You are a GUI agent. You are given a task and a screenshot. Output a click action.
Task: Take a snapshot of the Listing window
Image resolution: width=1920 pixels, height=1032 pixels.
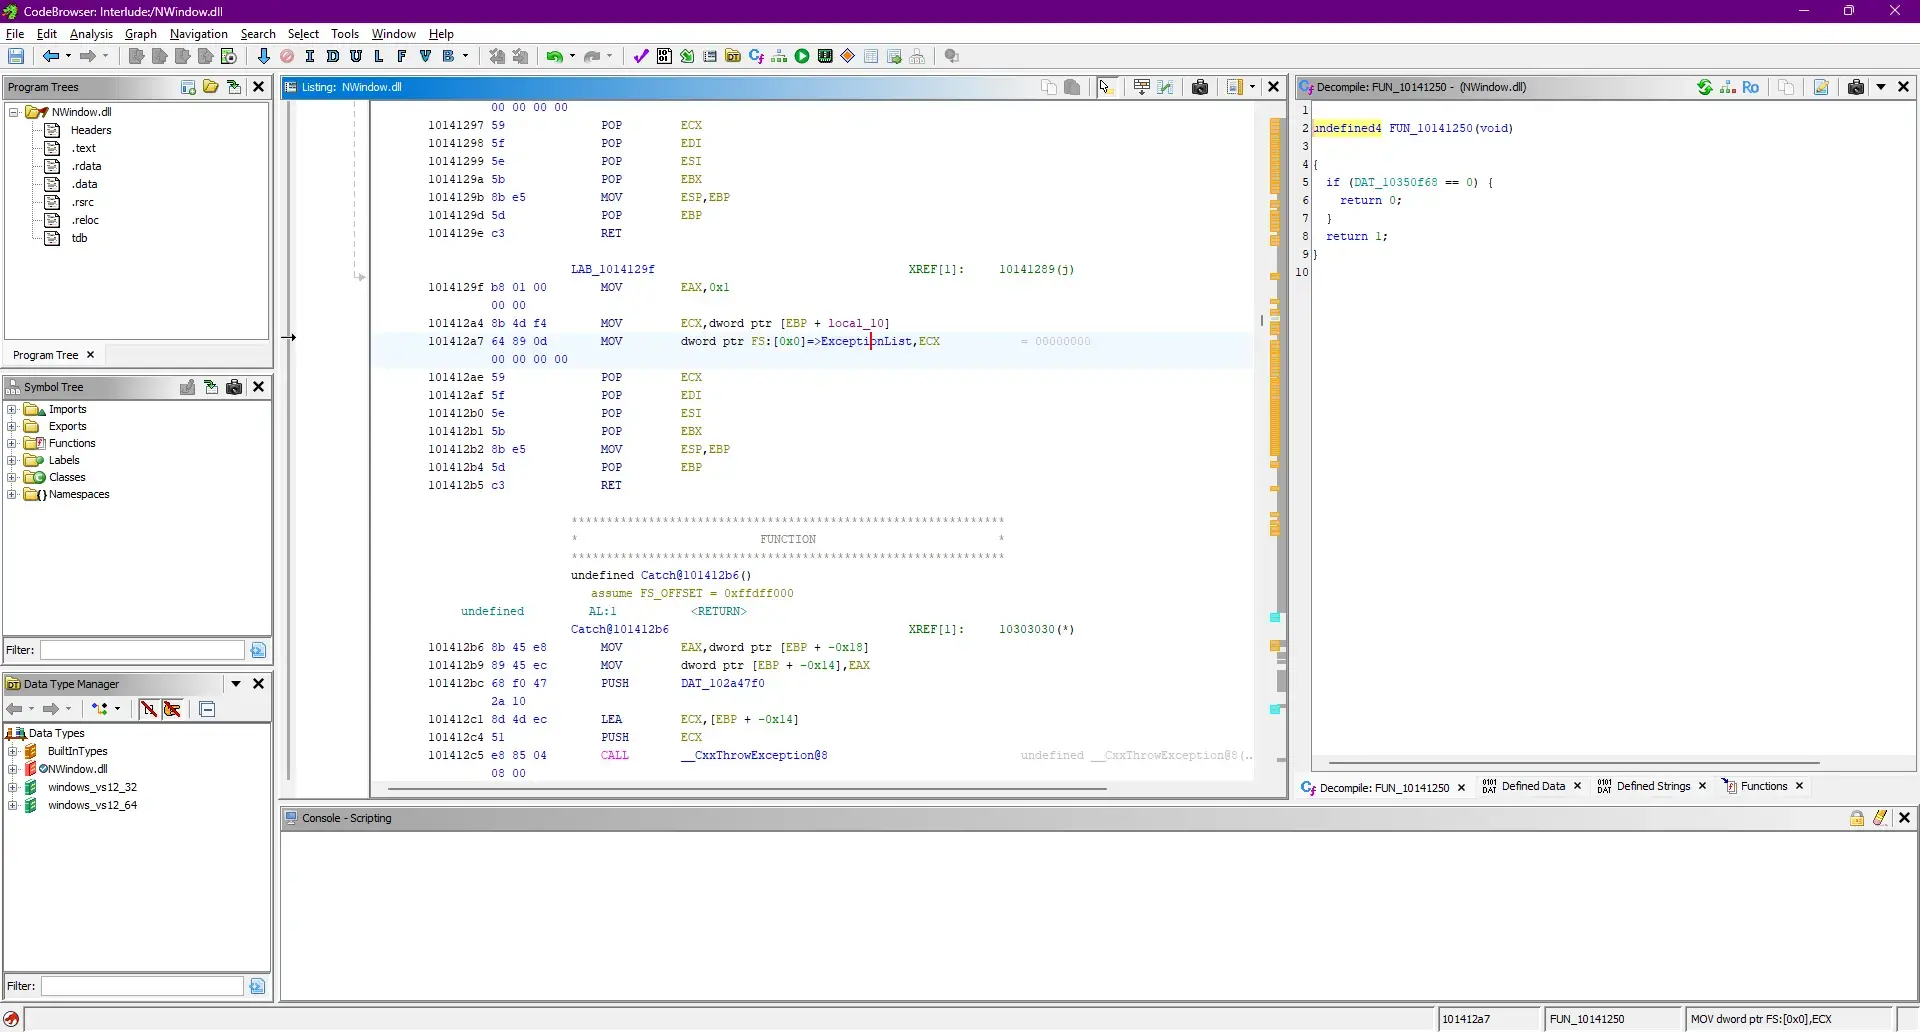1200,87
